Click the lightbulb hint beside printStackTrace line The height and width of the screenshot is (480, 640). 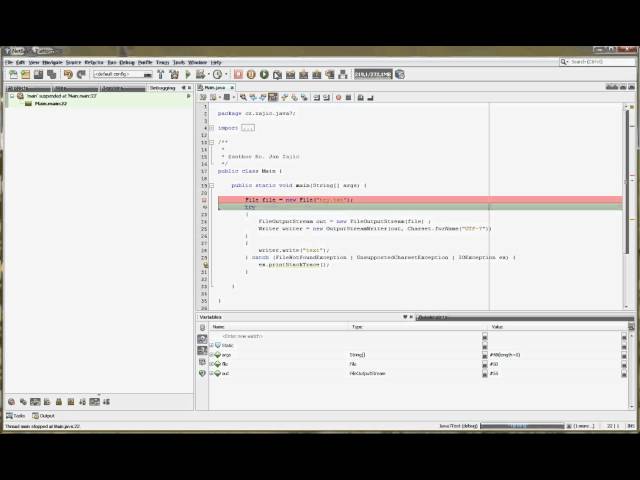(206, 265)
